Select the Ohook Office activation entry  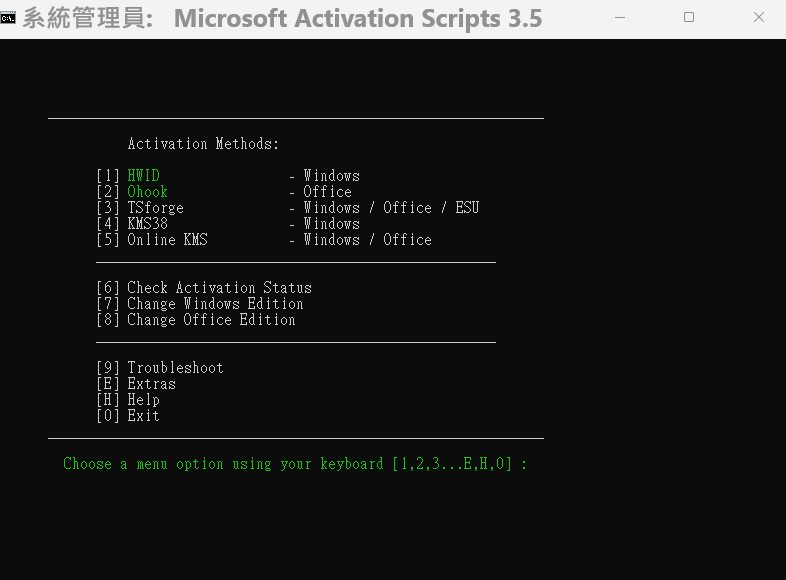click(147, 192)
